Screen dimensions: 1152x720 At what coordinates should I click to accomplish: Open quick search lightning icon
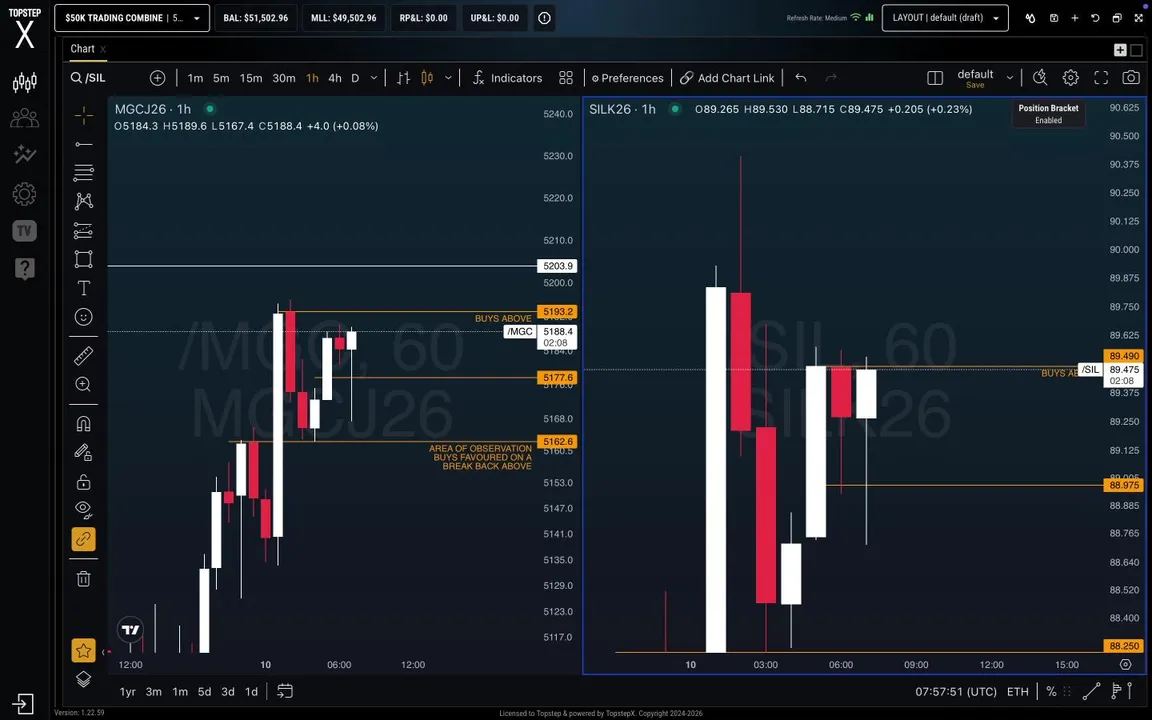tap(1040, 78)
